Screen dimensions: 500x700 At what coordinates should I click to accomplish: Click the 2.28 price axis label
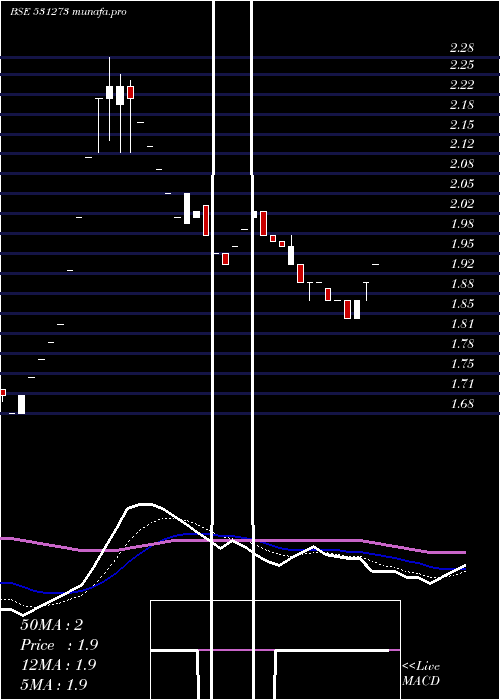point(462,47)
